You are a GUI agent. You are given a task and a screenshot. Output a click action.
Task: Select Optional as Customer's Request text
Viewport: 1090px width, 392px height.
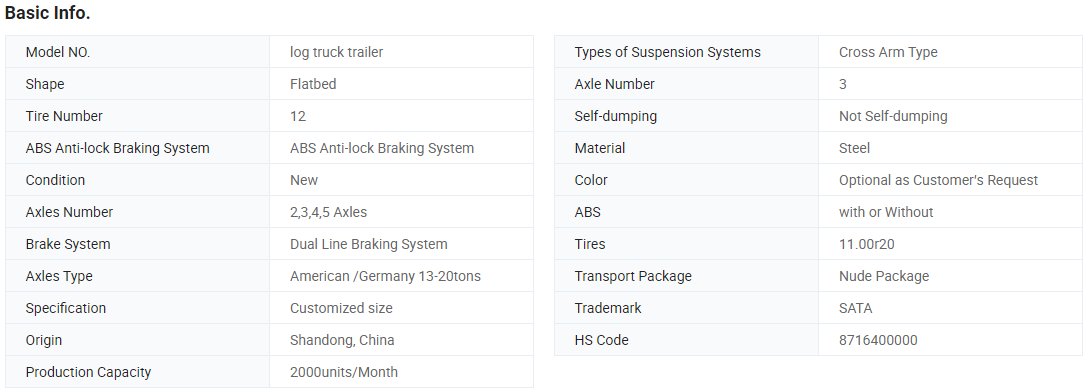point(938,180)
